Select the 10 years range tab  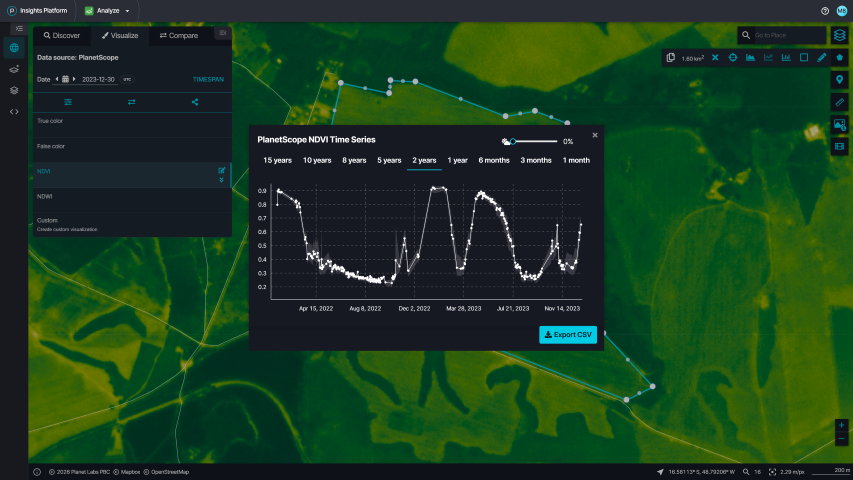click(x=317, y=161)
